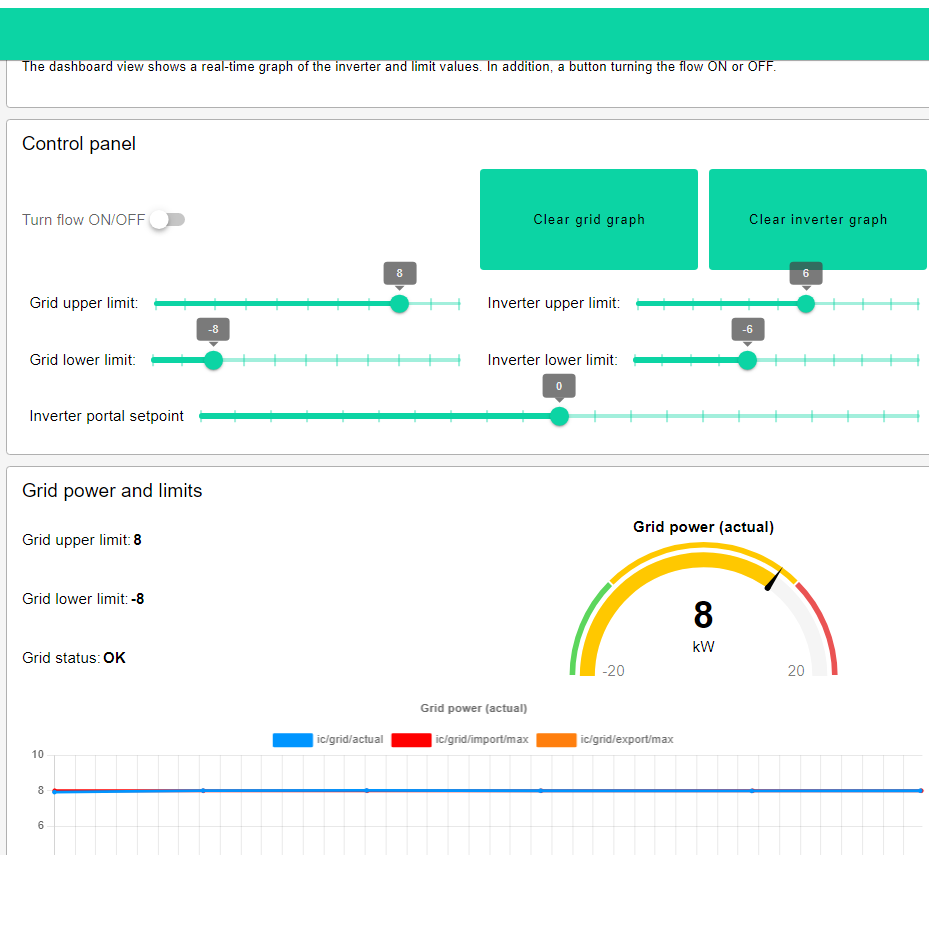Click the -8 bubble above Grid lower limit
Screen dimensions: 929x928
pyautogui.click(x=213, y=329)
